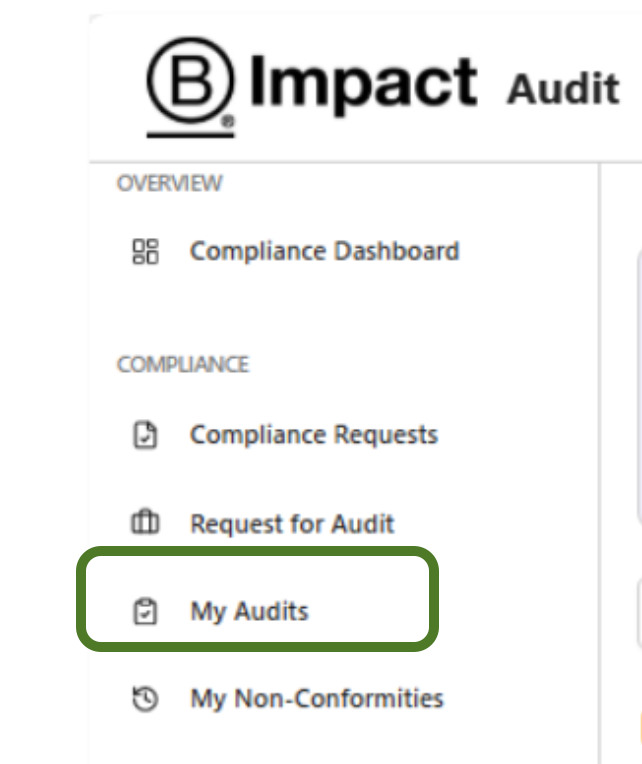Open the Compliance Dashboard menu item
This screenshot has height=764, width=642.
pos(324,251)
